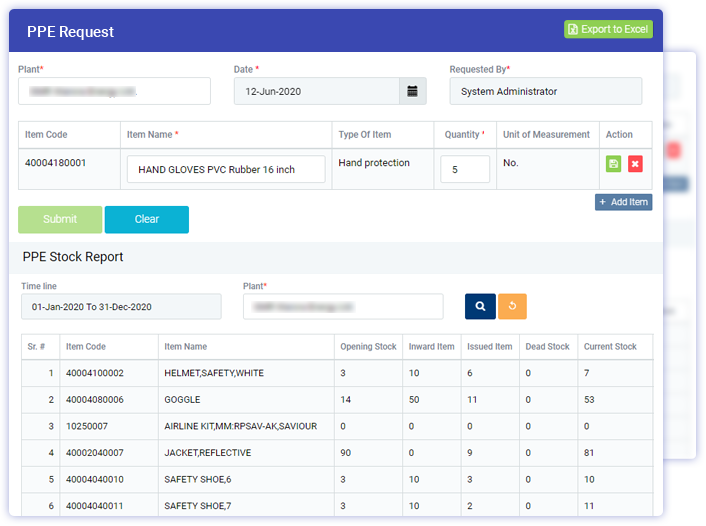Edit the Item Name HAND GLOVES field
Viewport: 706px width, 526px height.
pos(226,169)
